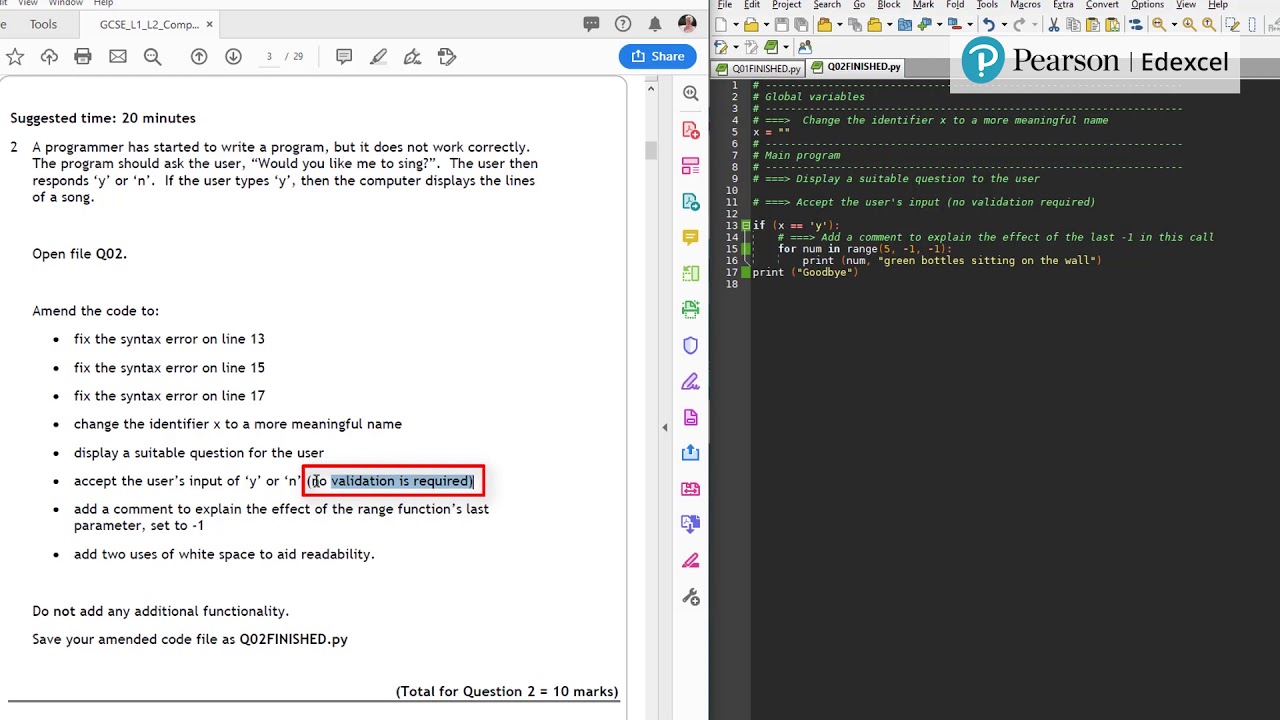1280x720 pixels.
Task: Click the user profile avatar
Action: pos(687,24)
